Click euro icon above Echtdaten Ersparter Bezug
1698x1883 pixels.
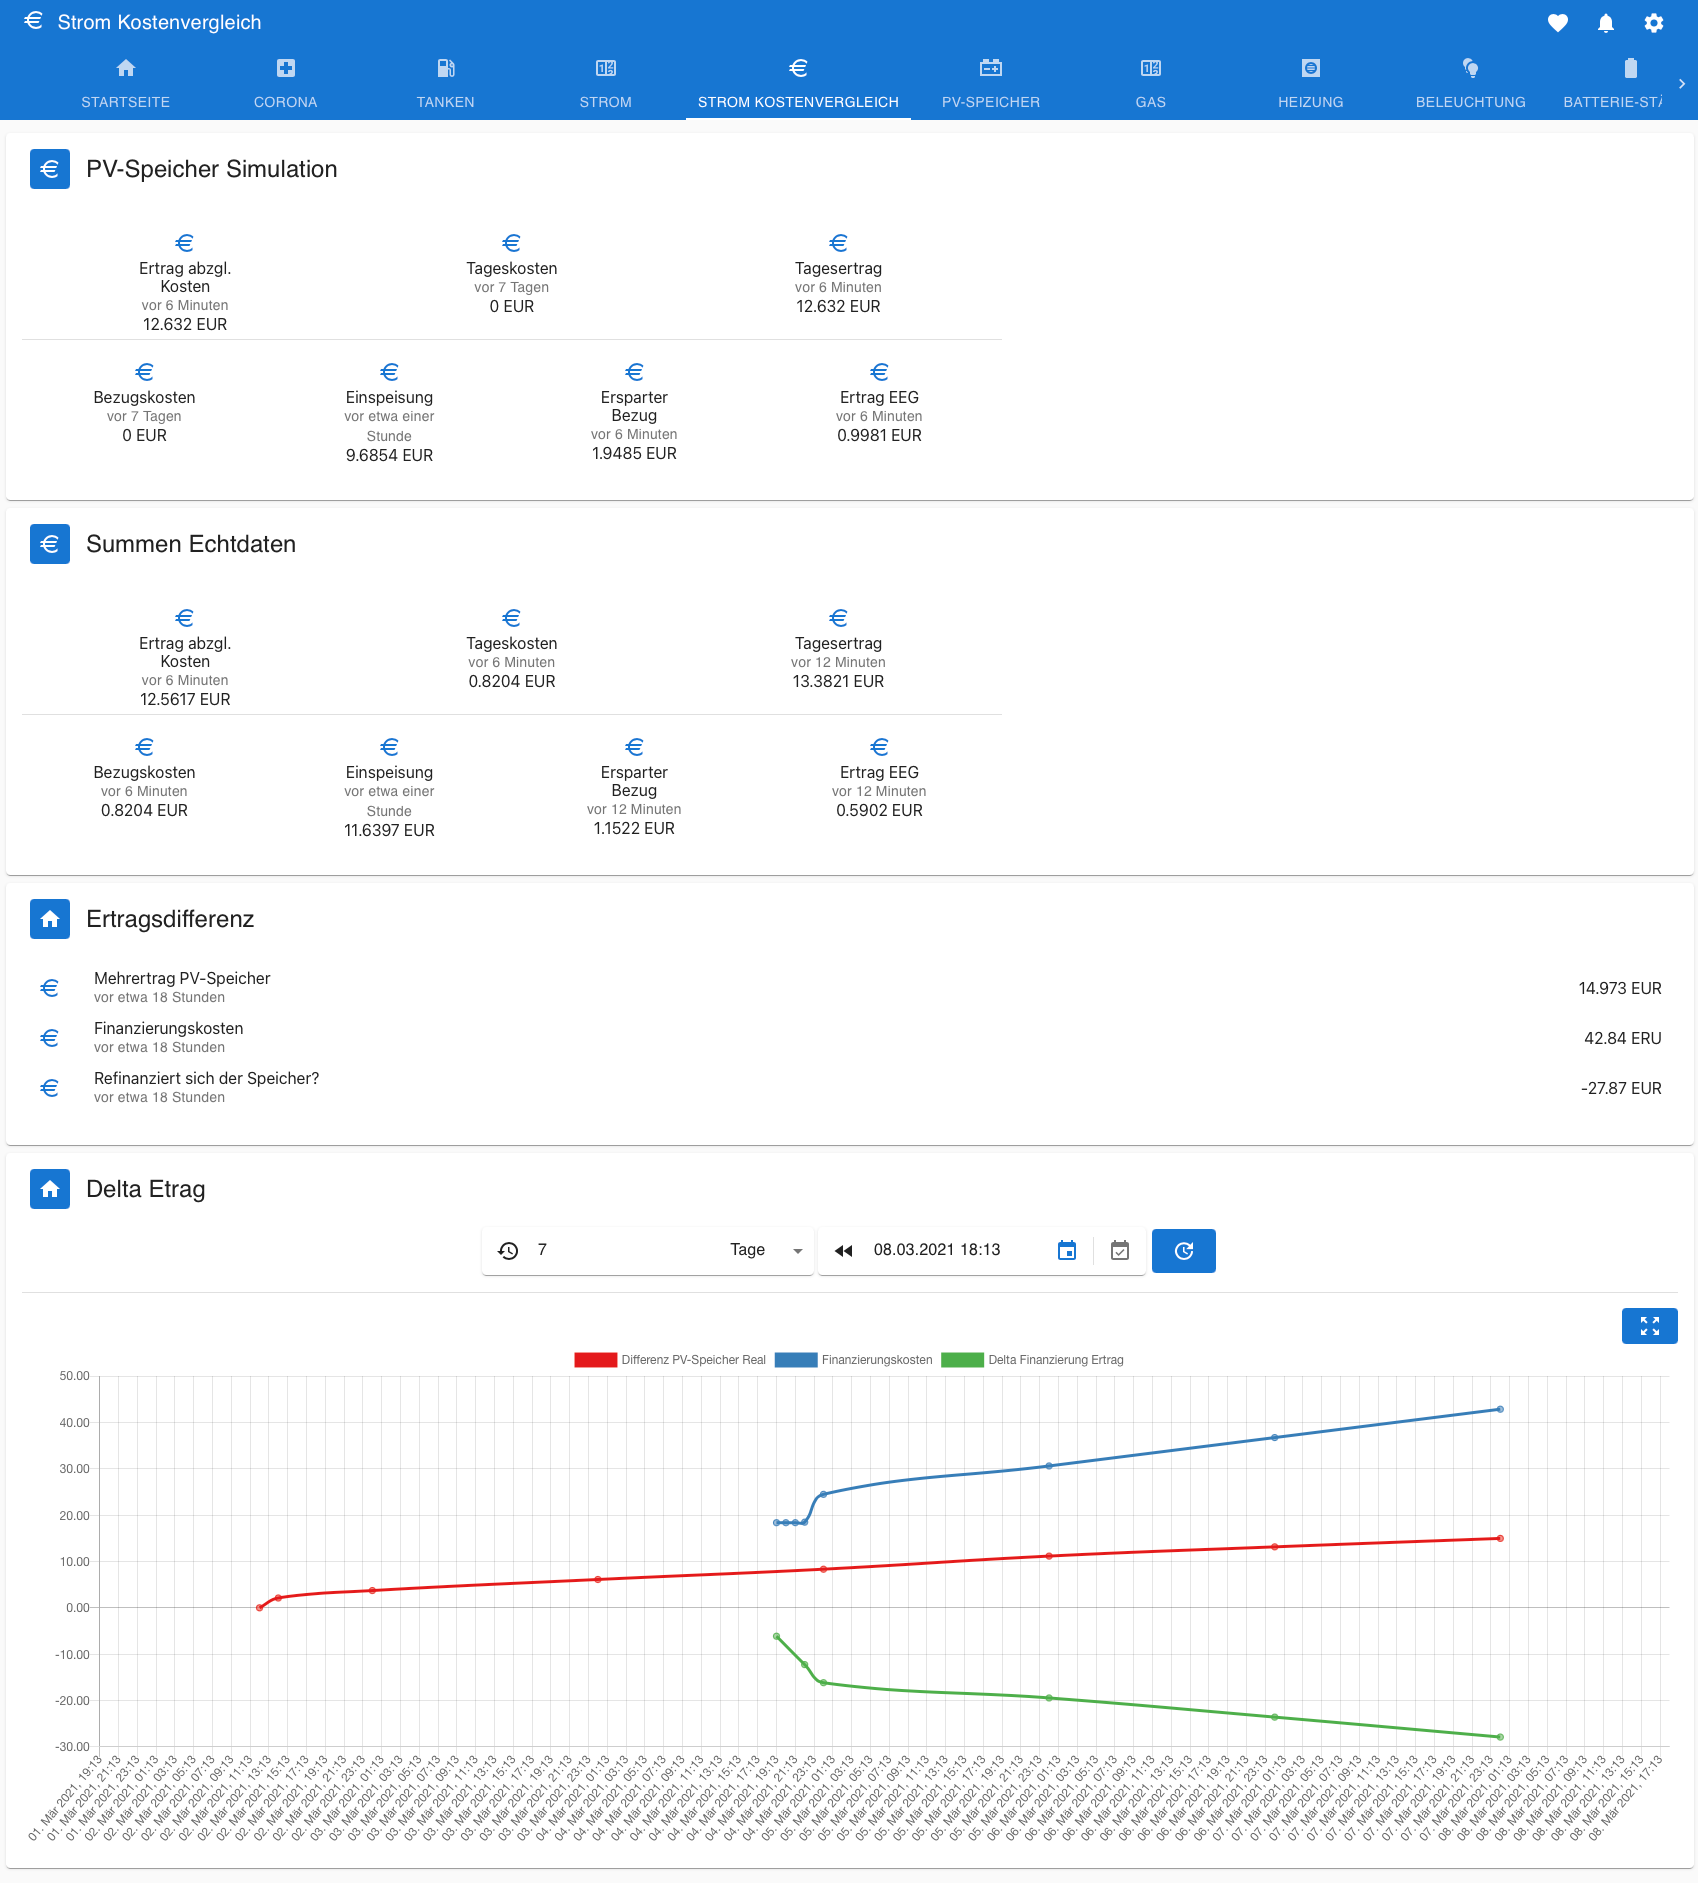point(635,747)
